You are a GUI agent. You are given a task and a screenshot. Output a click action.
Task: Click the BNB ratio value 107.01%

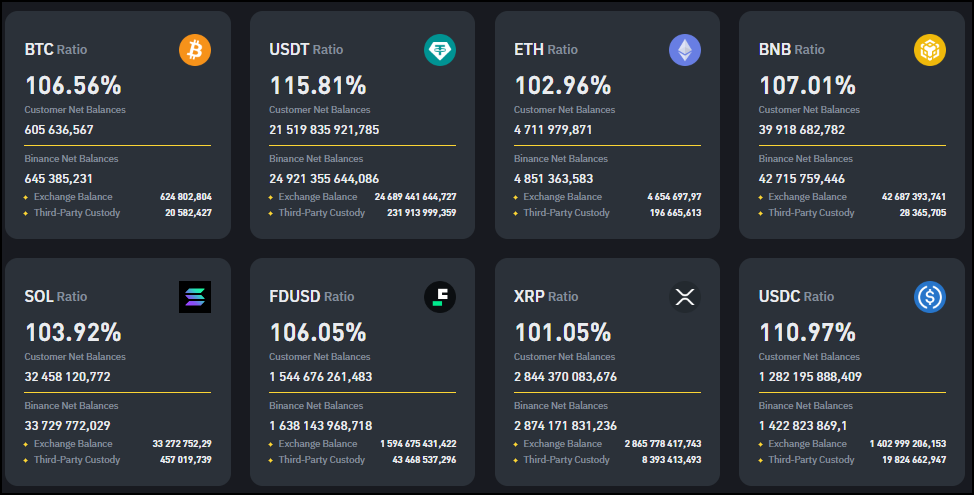tap(807, 85)
